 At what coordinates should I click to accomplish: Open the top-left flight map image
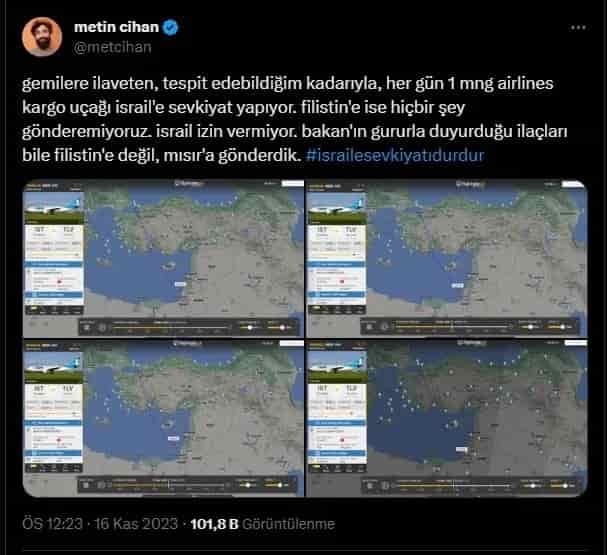pyautogui.click(x=163, y=259)
